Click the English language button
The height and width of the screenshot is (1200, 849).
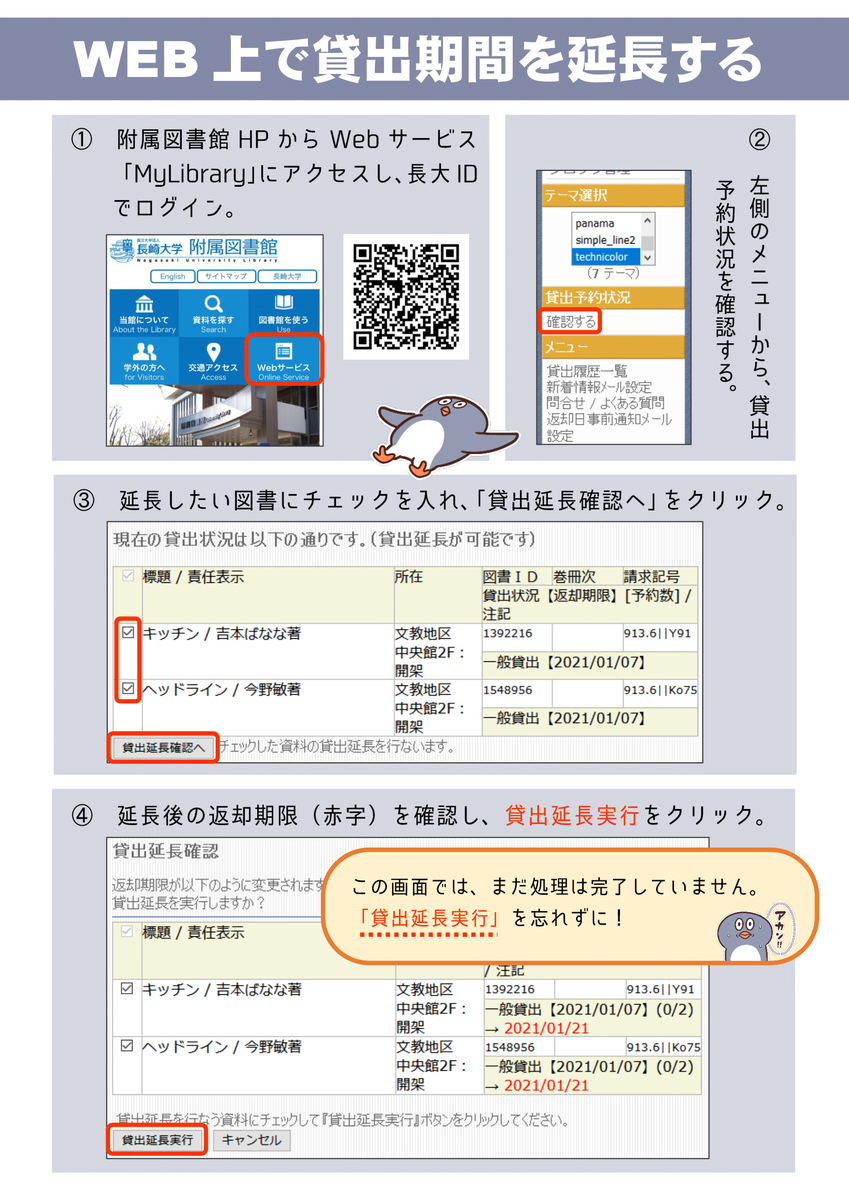[x=172, y=276]
